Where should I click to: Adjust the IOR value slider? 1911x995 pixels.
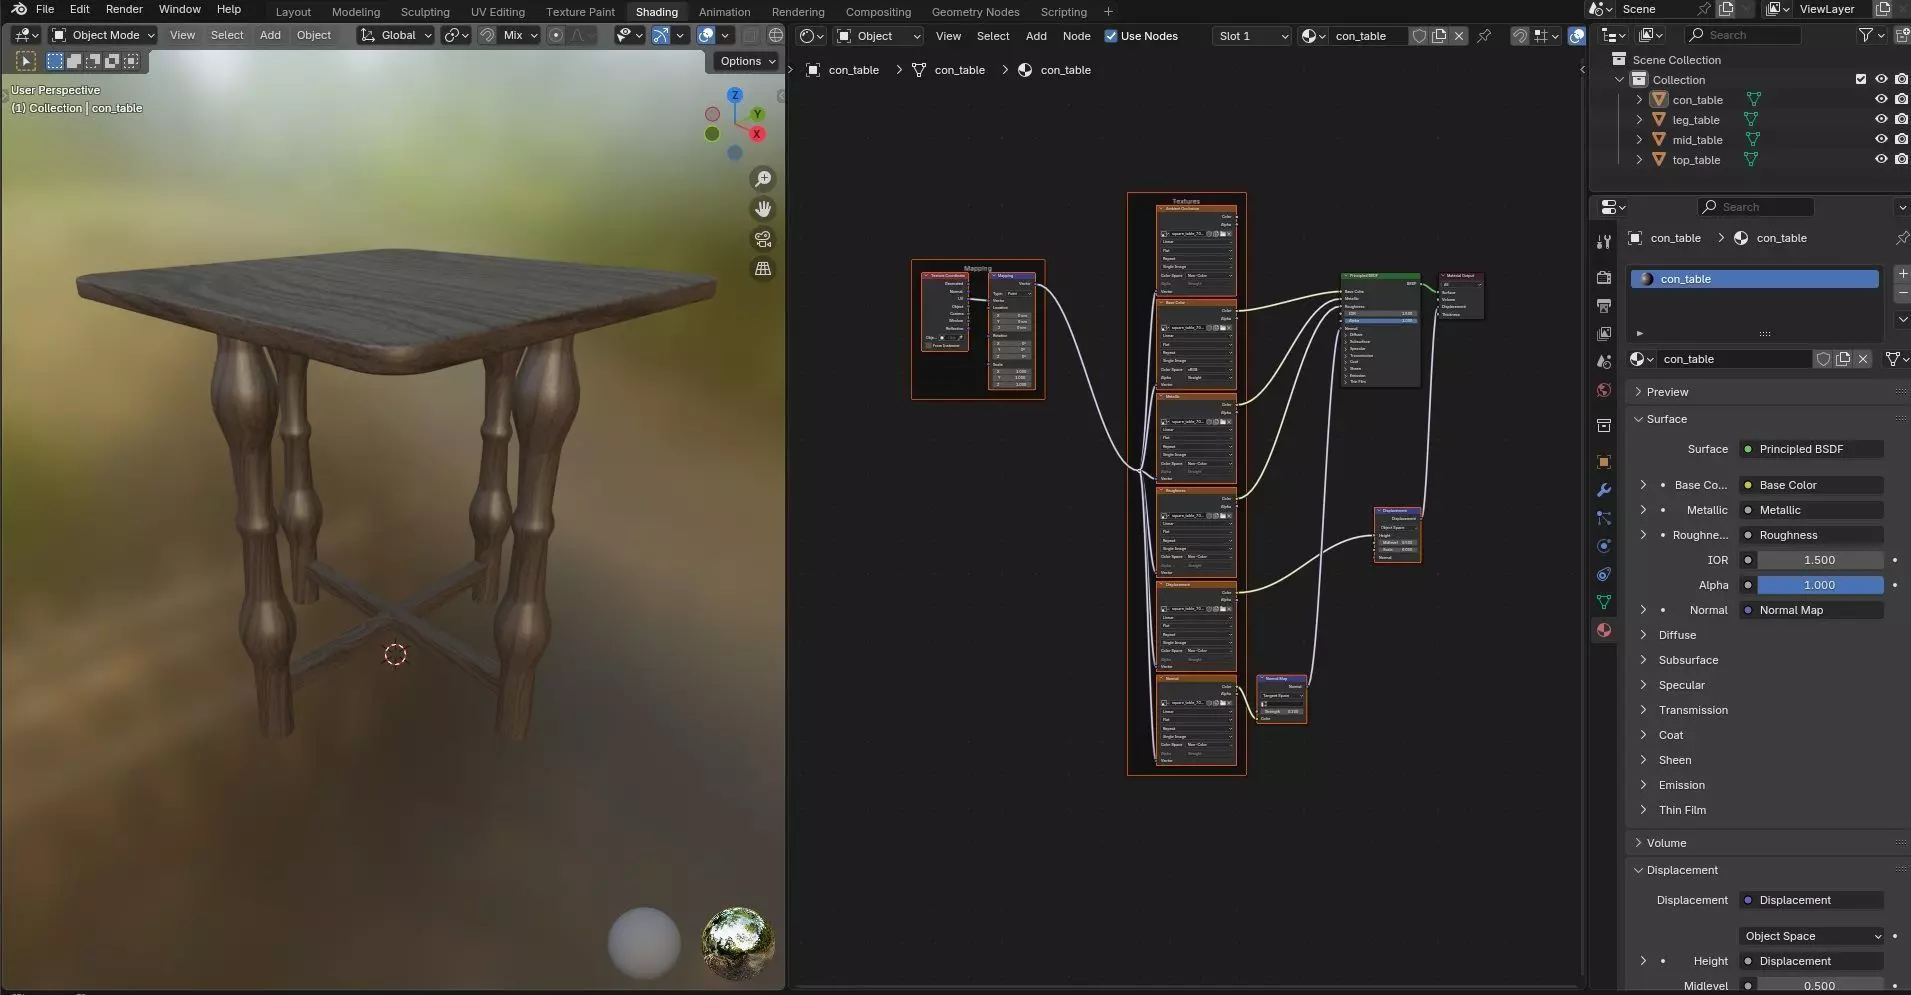tap(1820, 560)
